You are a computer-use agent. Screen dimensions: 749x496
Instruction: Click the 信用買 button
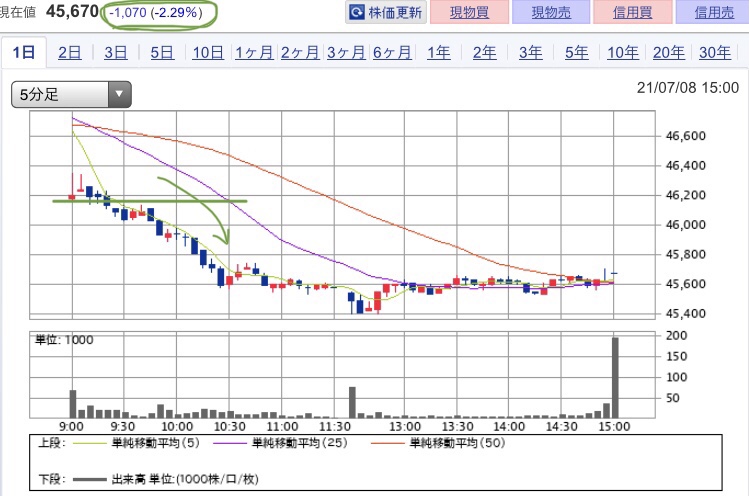point(632,12)
